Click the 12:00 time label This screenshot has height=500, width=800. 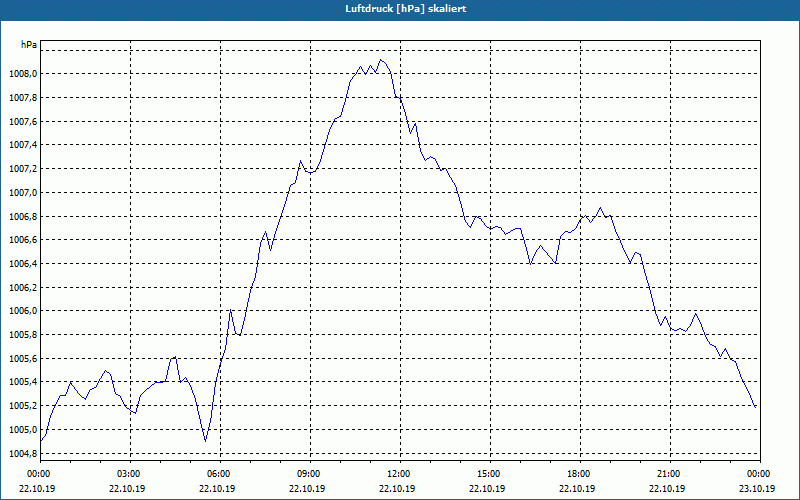click(x=399, y=474)
